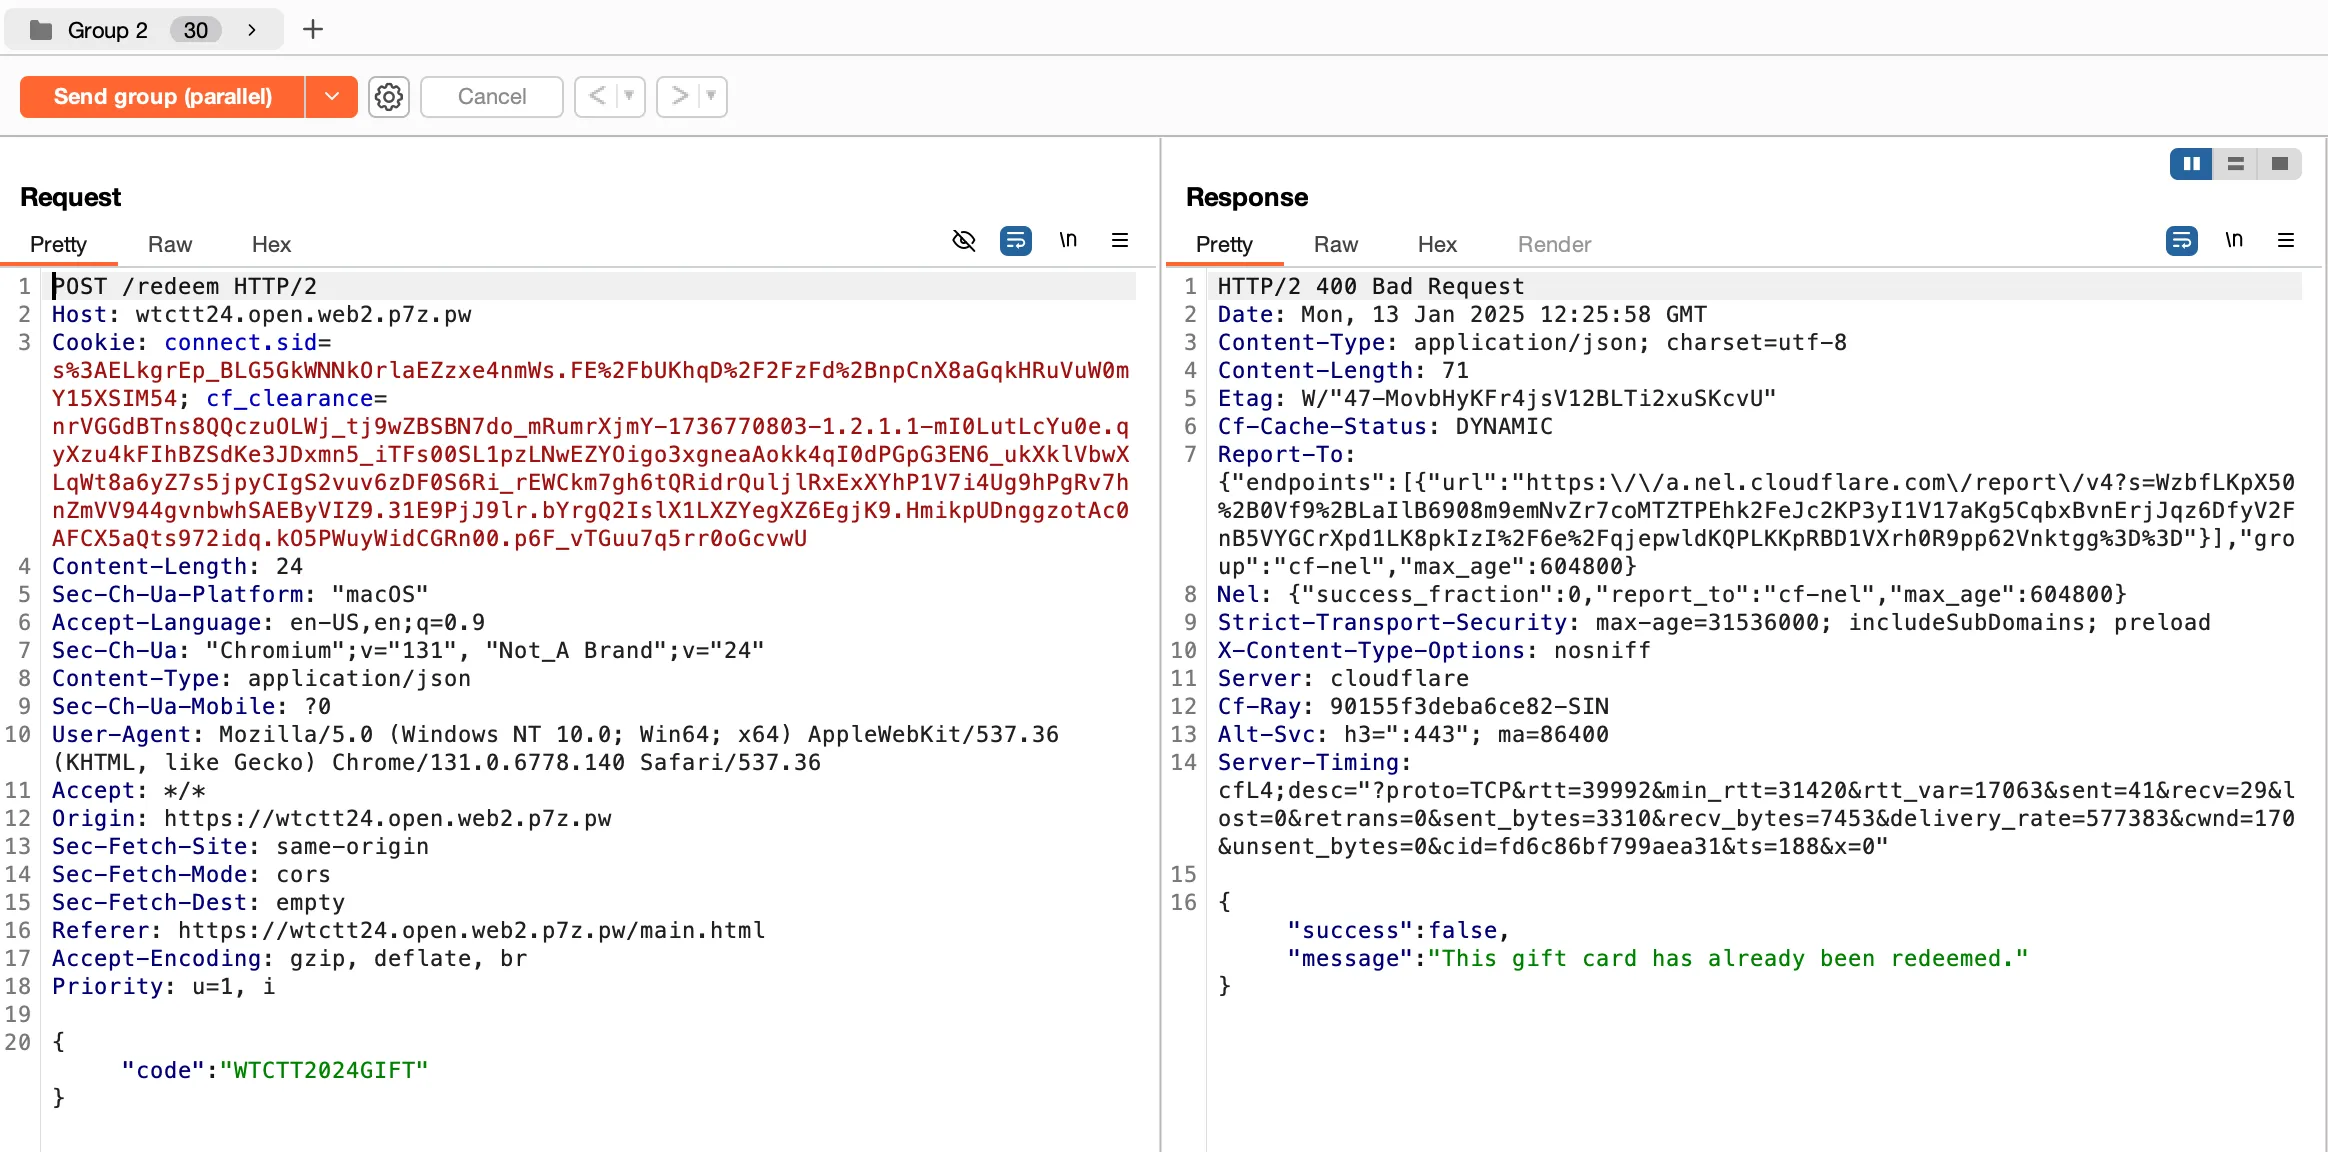Screen dimensions: 2328x1152
Task: Add a new tab with plus icon
Action: [x=313, y=30]
